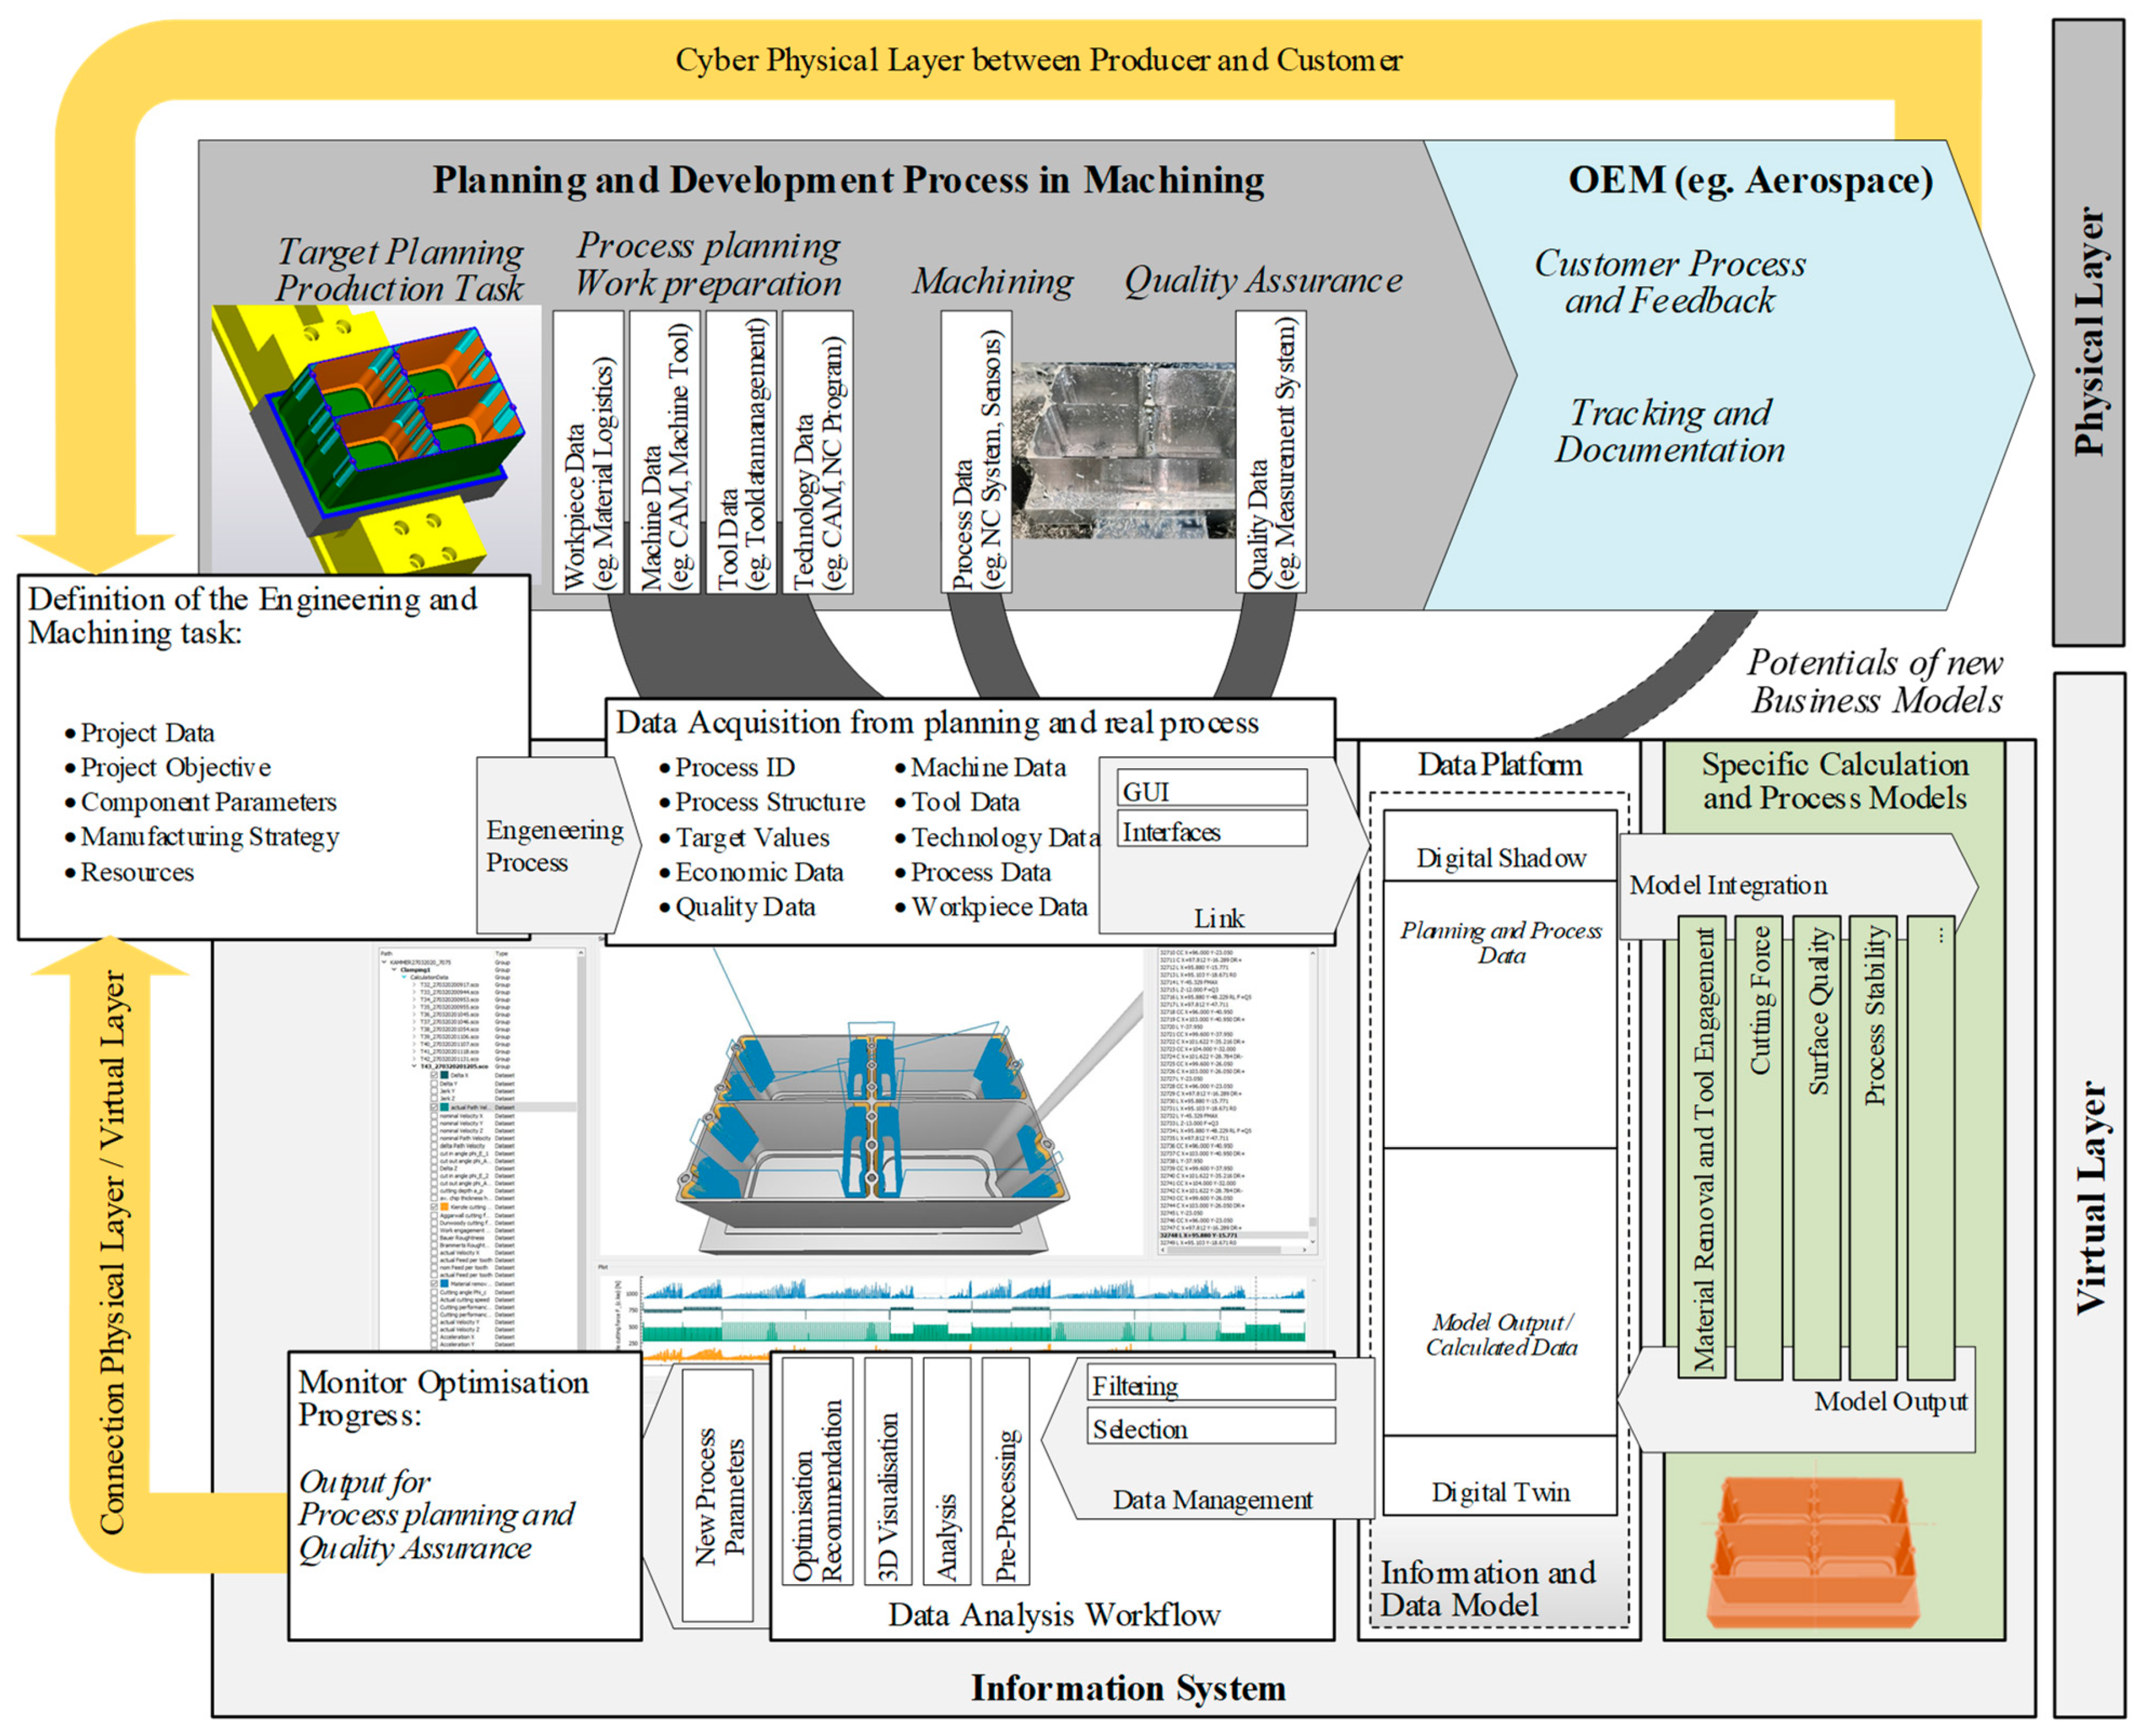Viewport: 2139px width, 1736px height.
Task: Click the teal colour swatch beside actual Path Velocity
Action: pyautogui.click(x=445, y=1108)
